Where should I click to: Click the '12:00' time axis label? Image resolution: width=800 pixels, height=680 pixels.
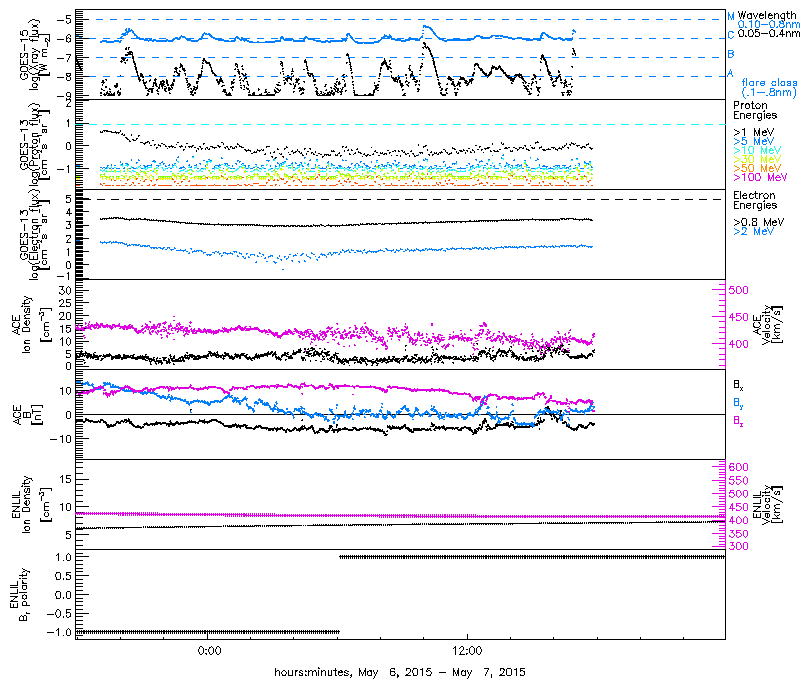click(x=467, y=651)
